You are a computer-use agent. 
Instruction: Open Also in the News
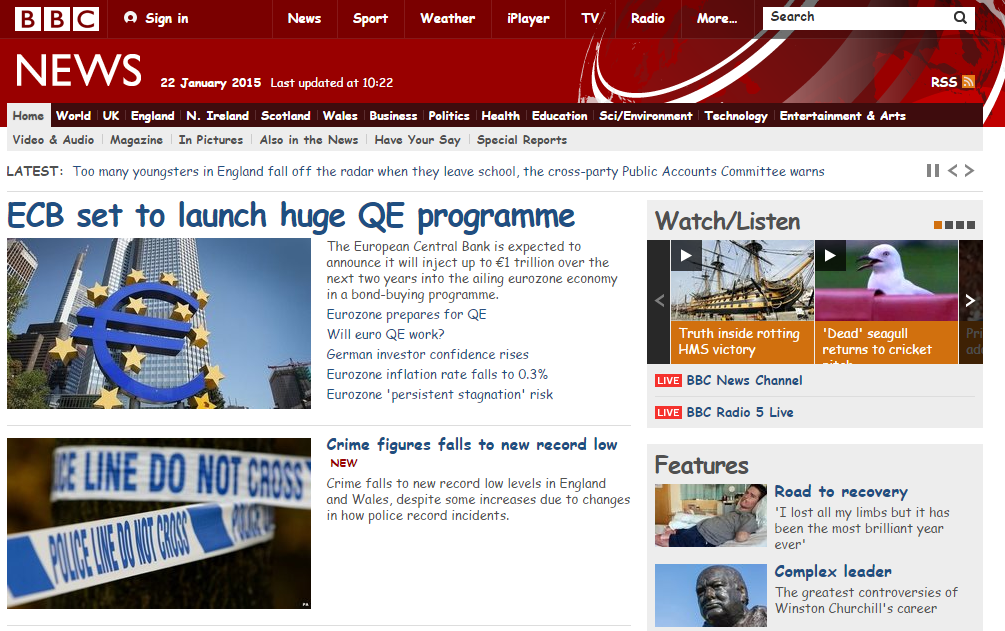[x=309, y=140]
